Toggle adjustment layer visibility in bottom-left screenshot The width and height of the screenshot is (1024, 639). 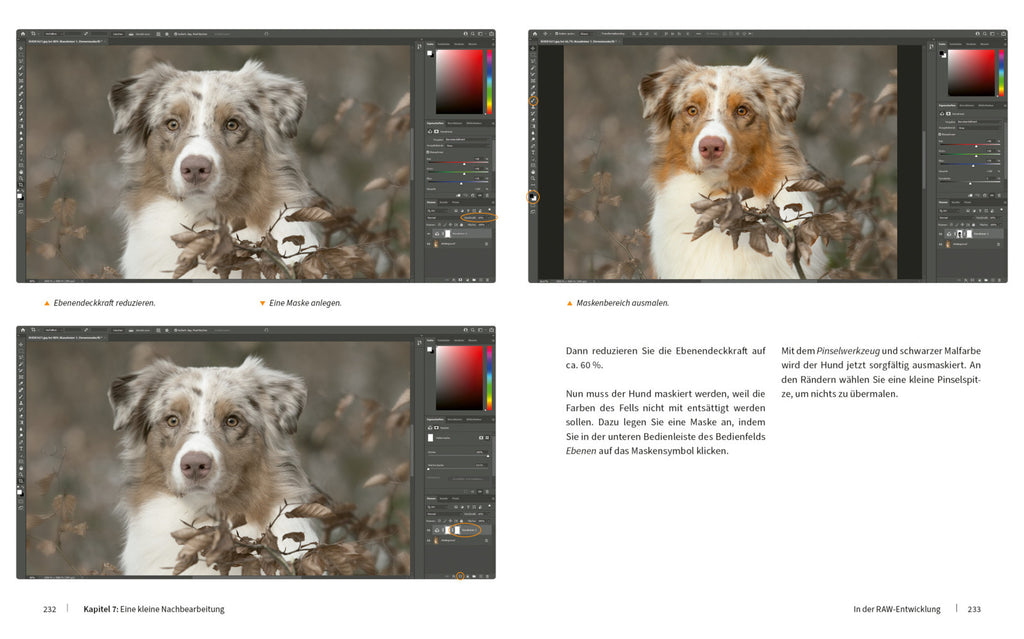[429, 529]
